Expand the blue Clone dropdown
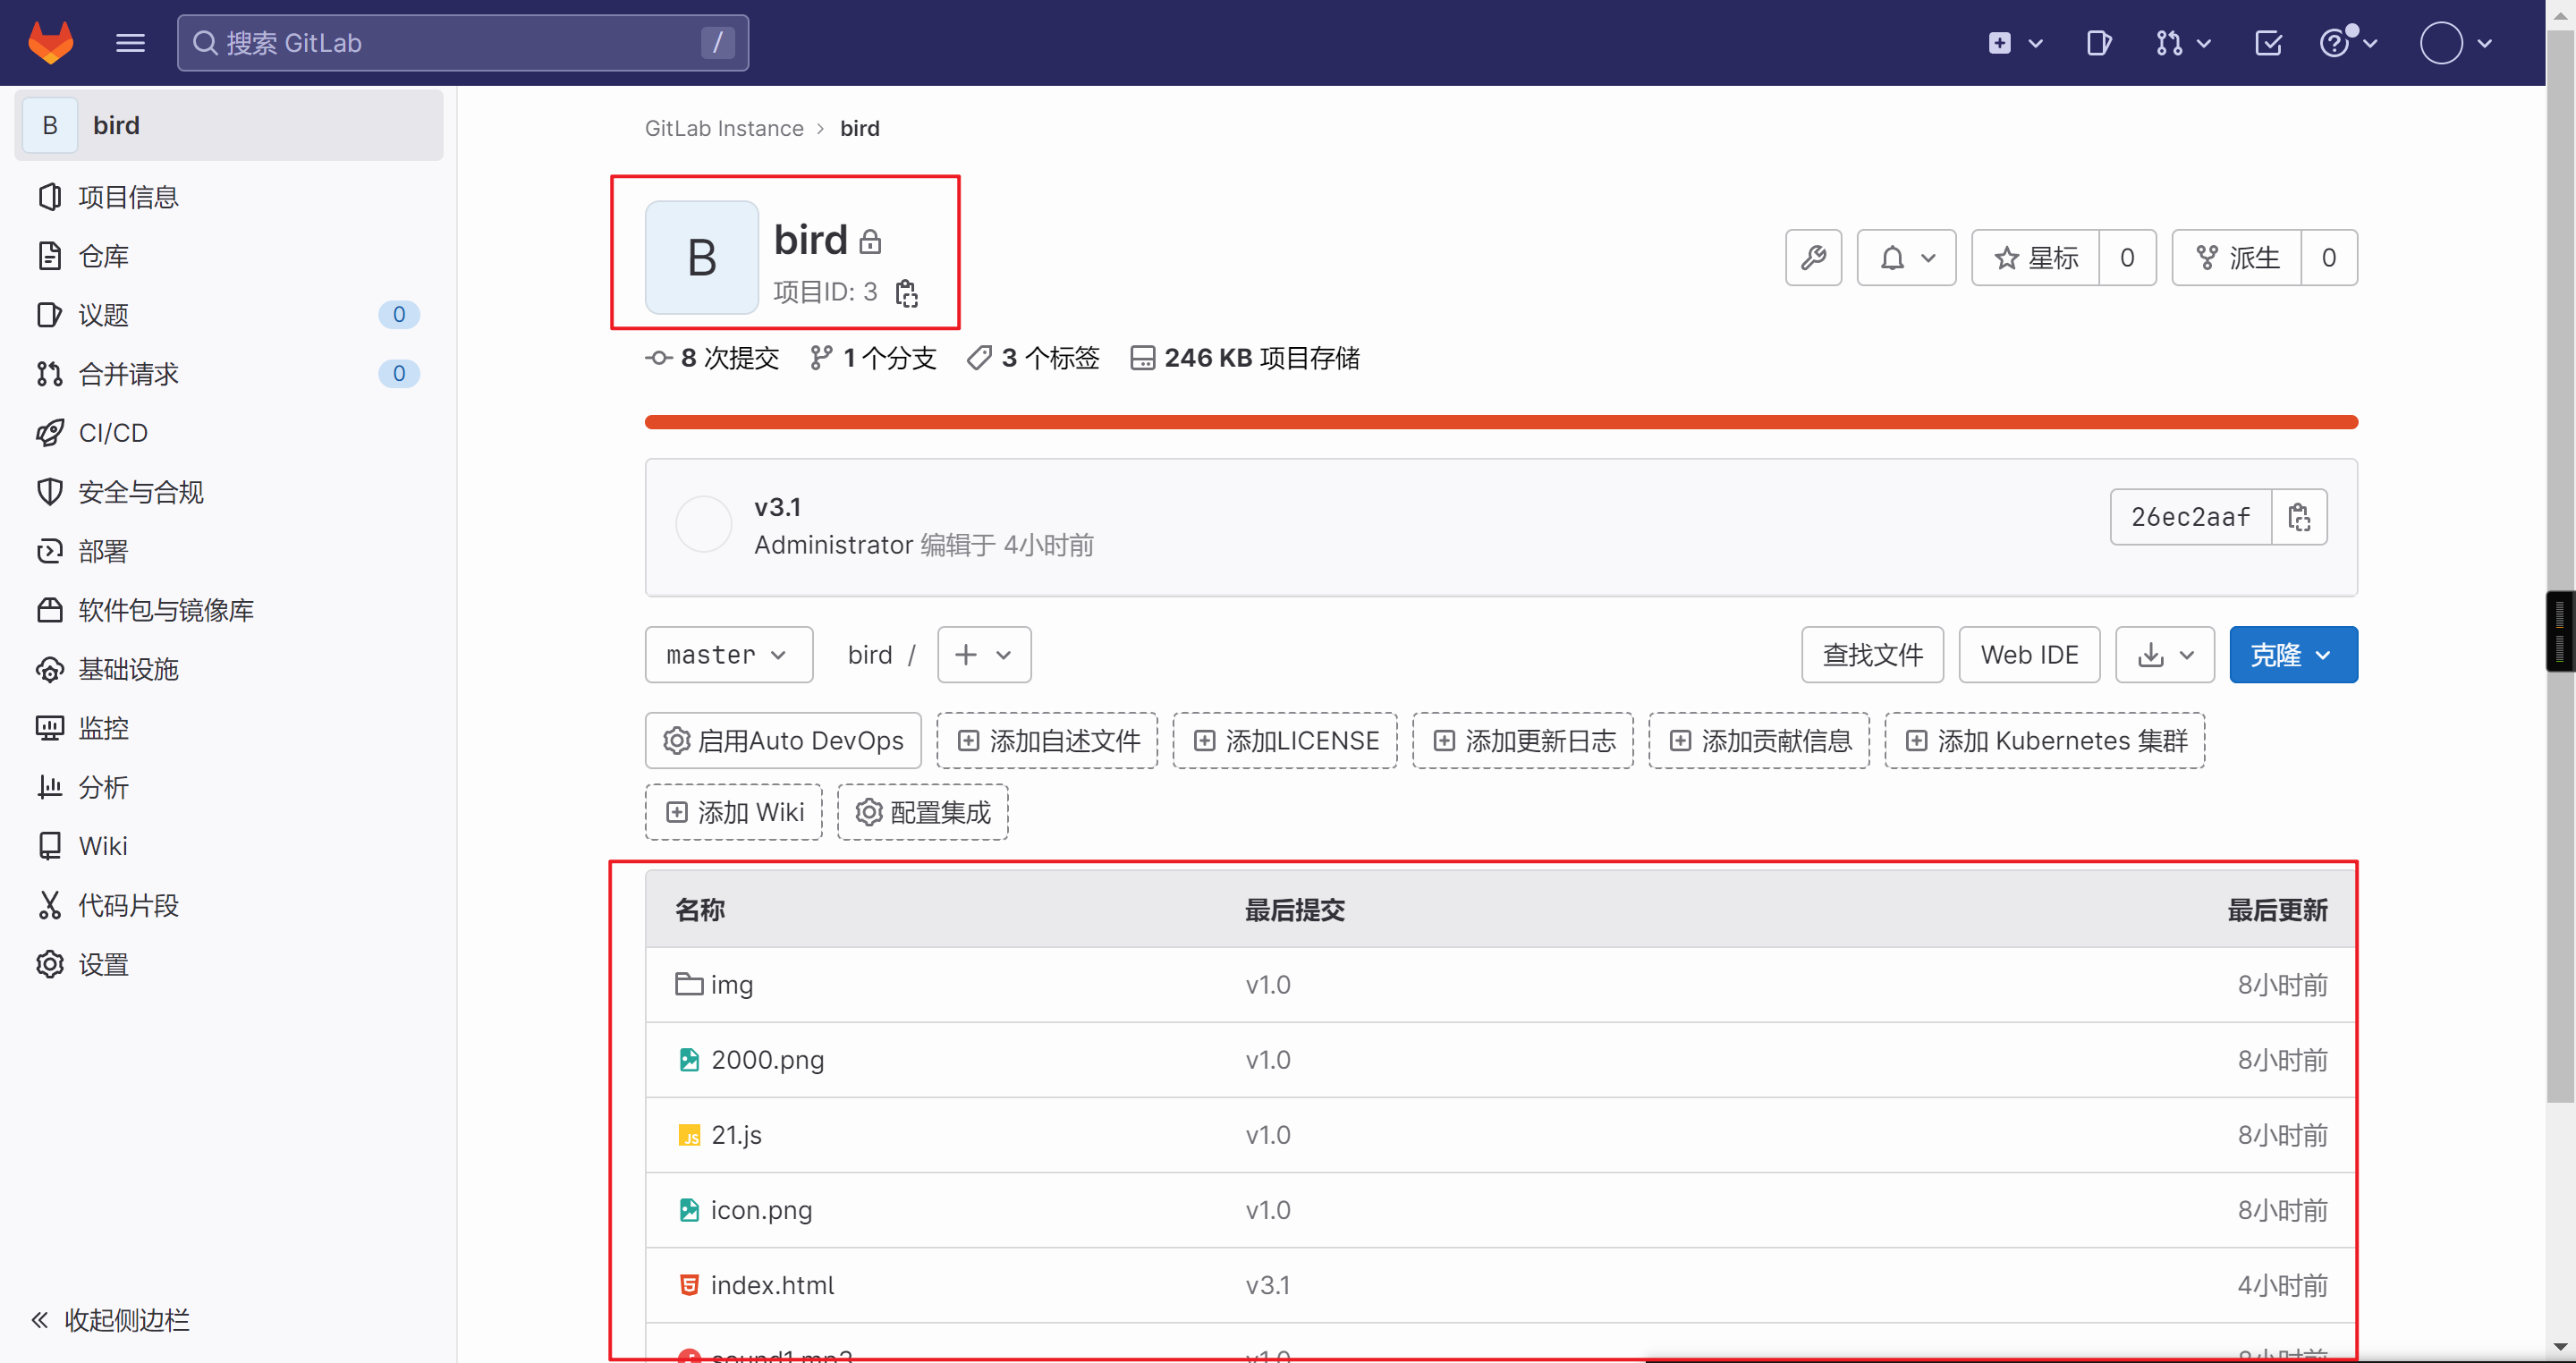2576x1363 pixels. click(2292, 655)
